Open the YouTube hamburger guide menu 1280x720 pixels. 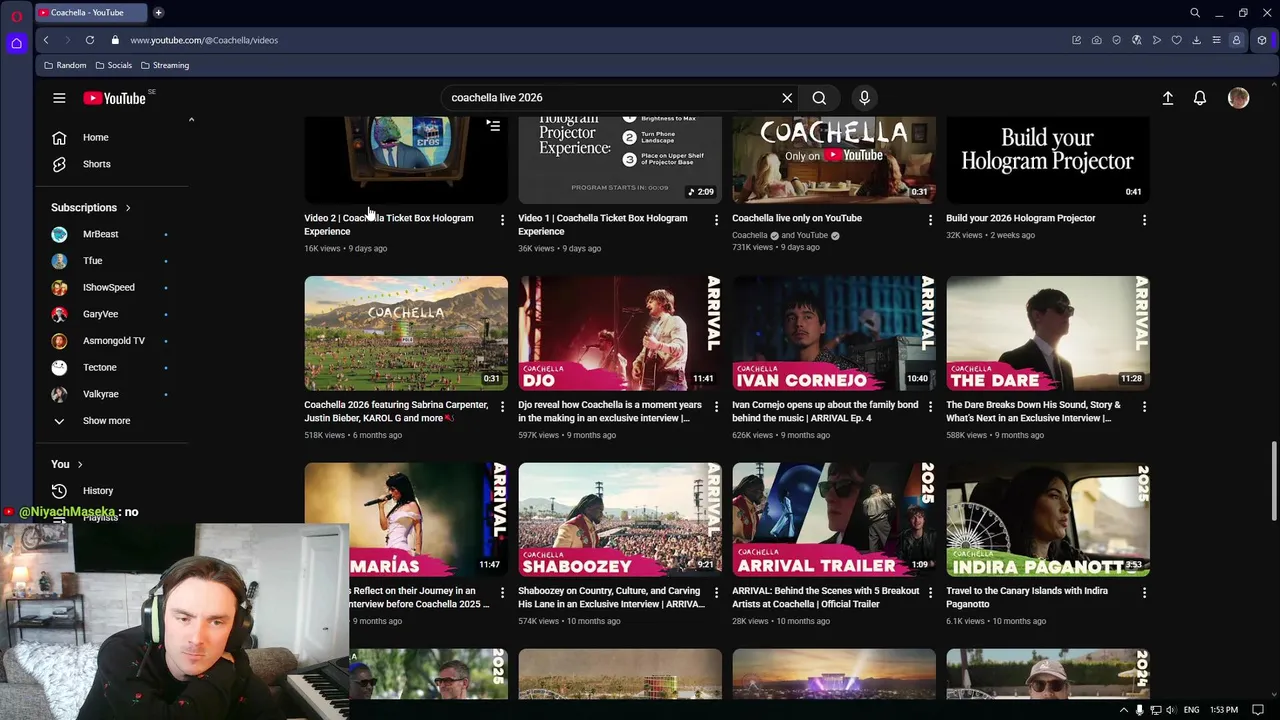point(59,98)
